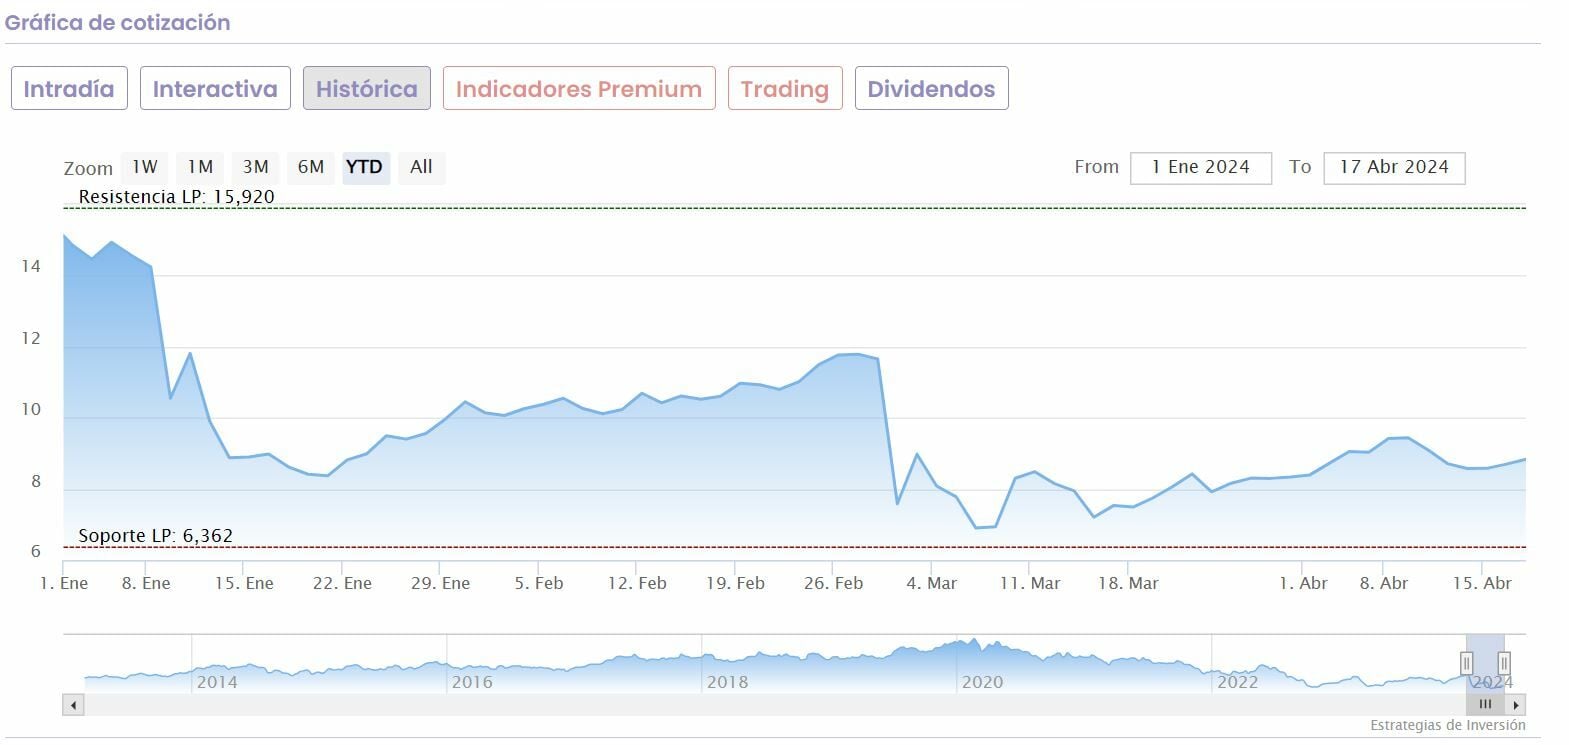Click the navigator right range handle
Viewport: 1569px width, 745px height.
click(1503, 663)
